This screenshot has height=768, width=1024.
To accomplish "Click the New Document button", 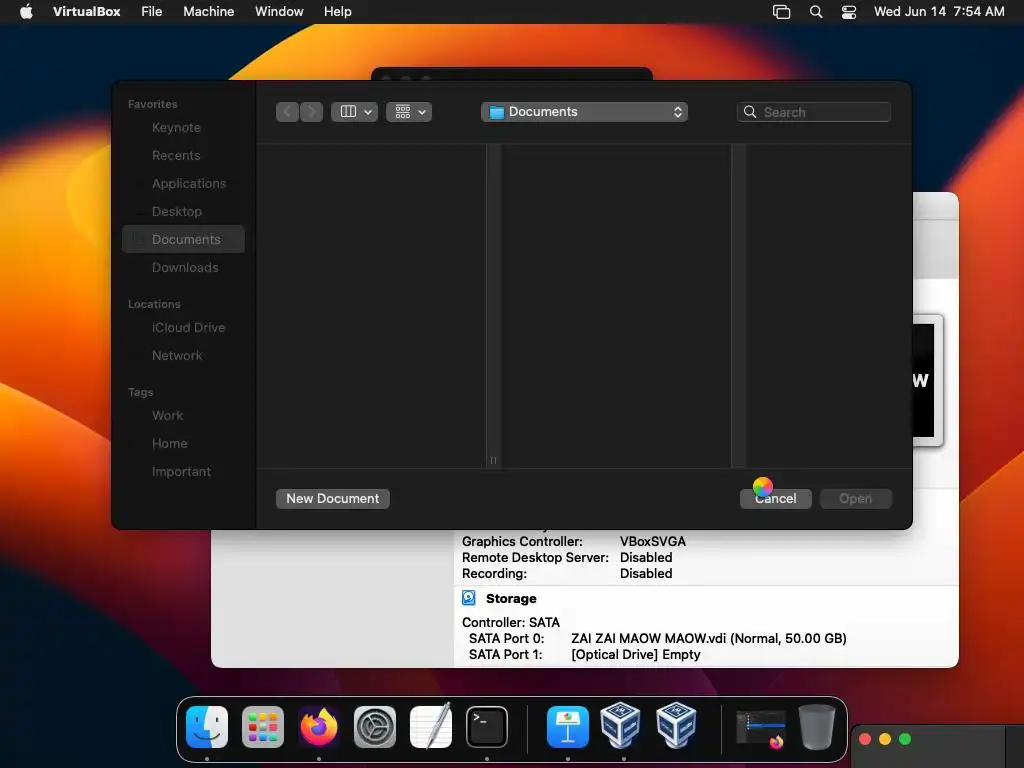I will (x=332, y=498).
